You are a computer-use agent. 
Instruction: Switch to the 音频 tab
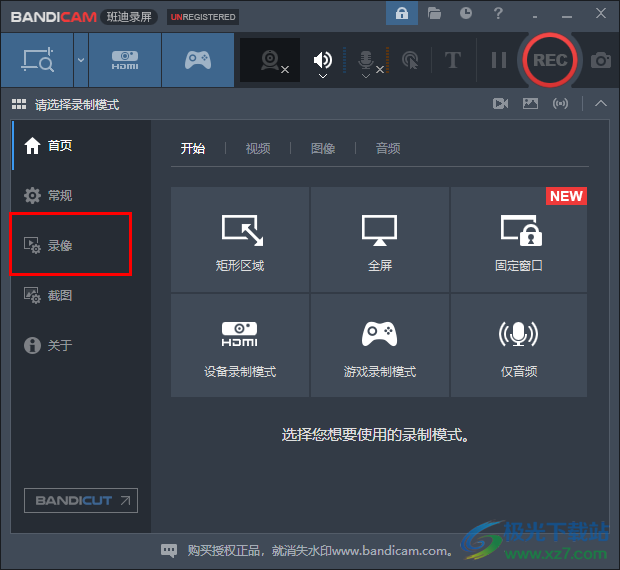pos(388,149)
